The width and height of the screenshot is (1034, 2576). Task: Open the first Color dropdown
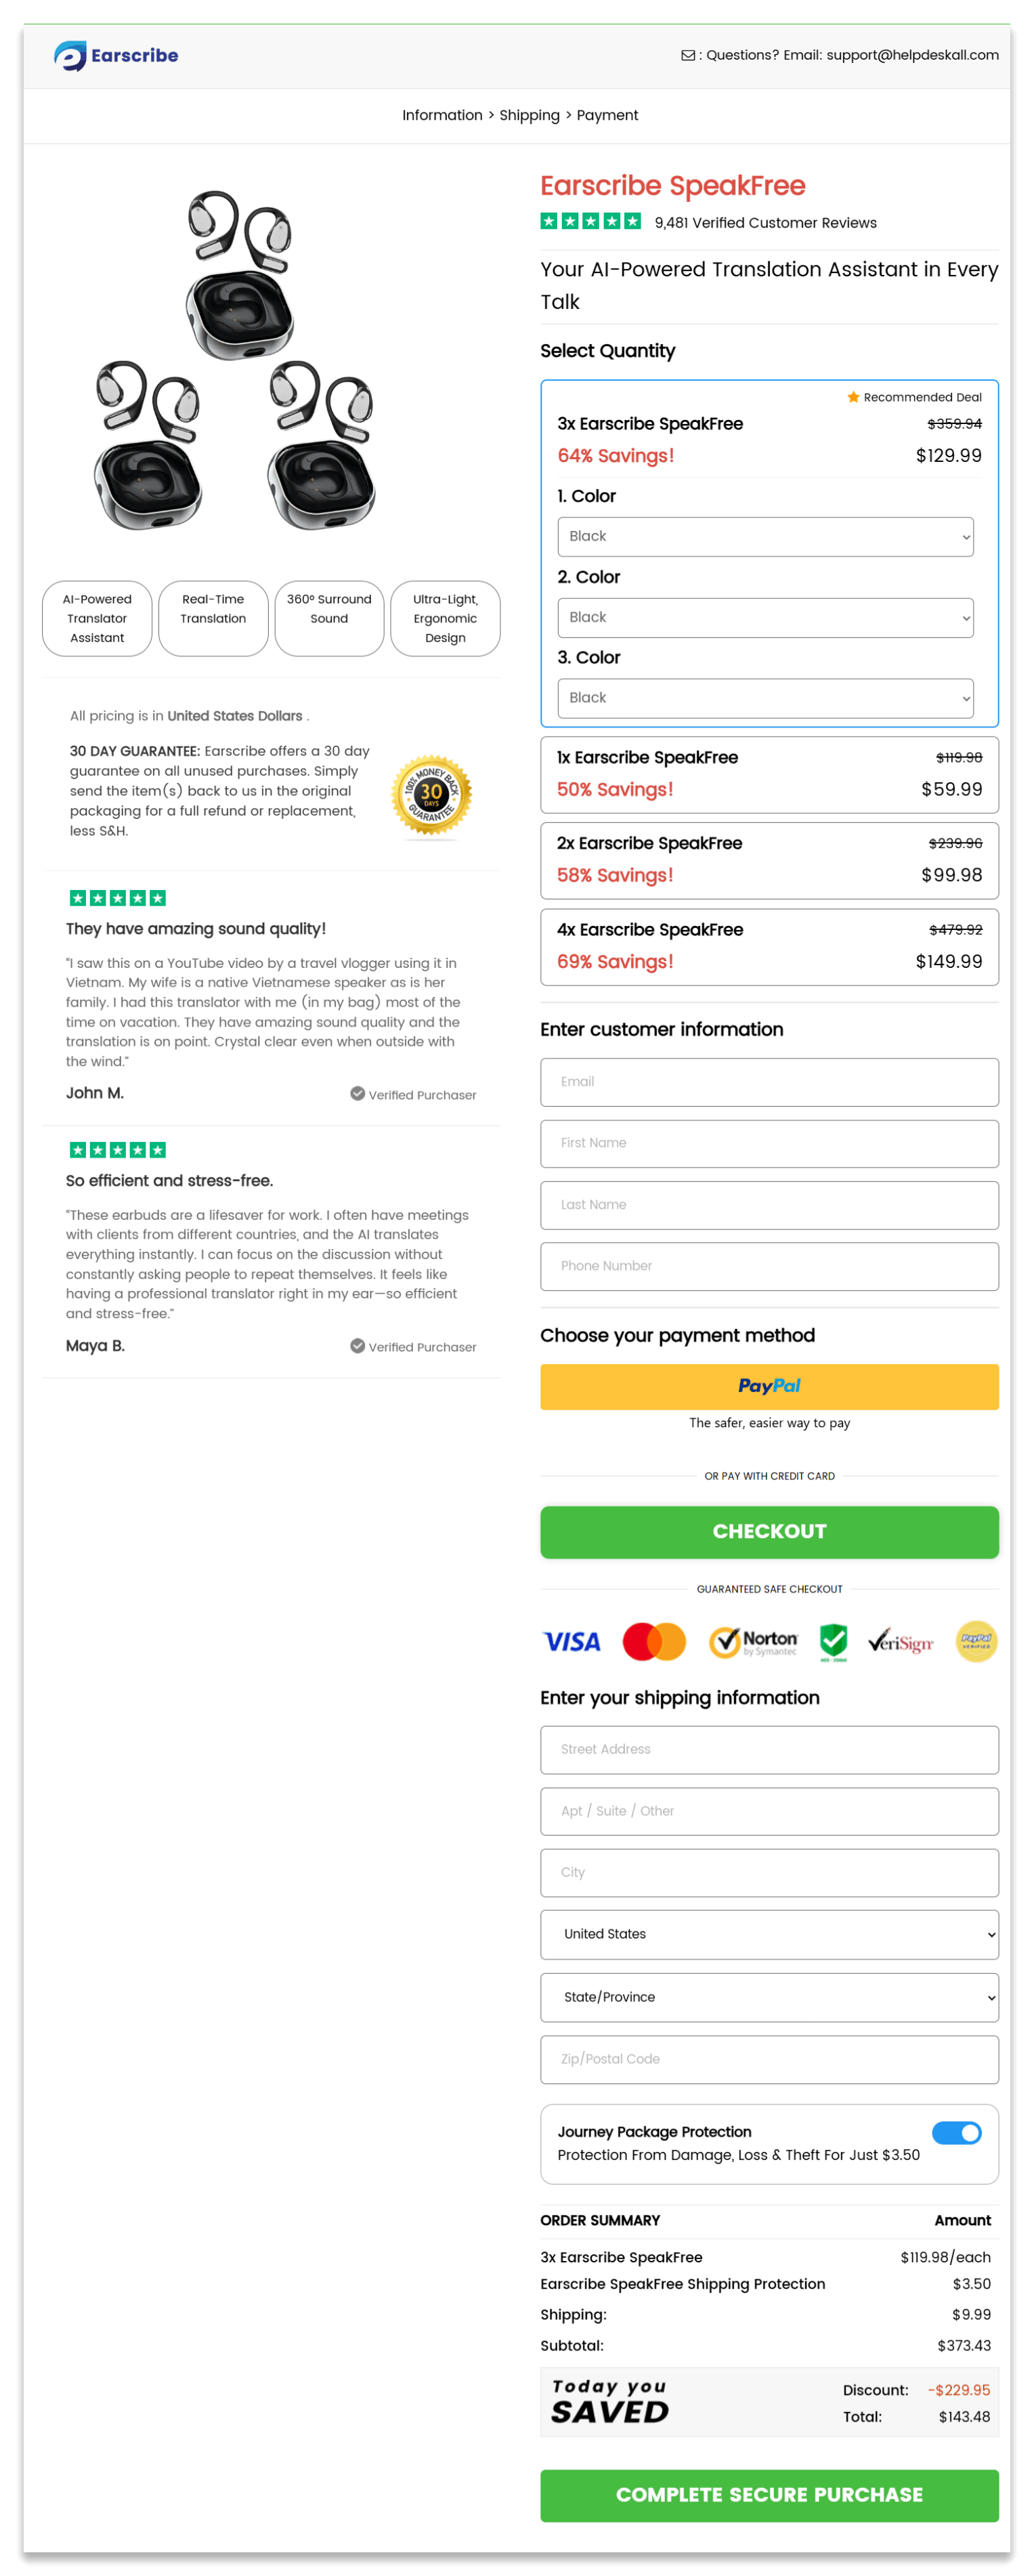[766, 536]
